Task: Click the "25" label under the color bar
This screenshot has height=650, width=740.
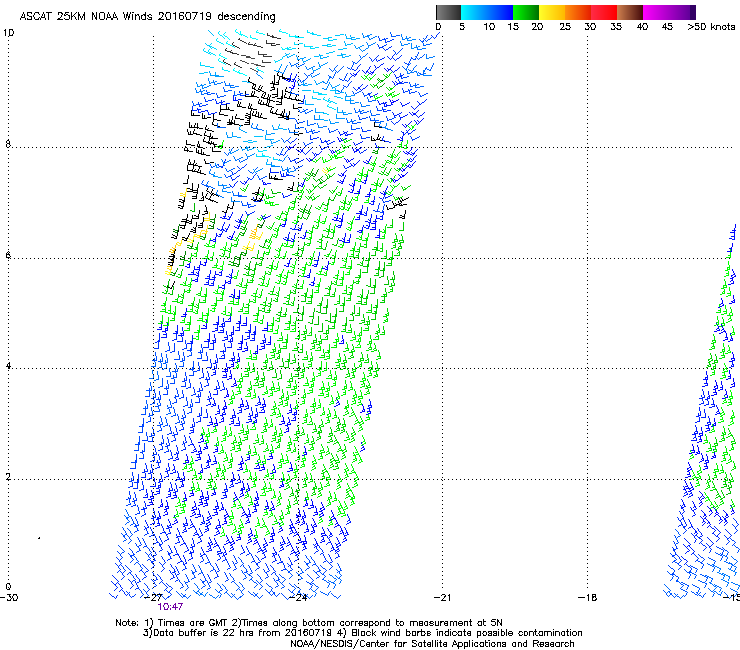Action: point(565,27)
